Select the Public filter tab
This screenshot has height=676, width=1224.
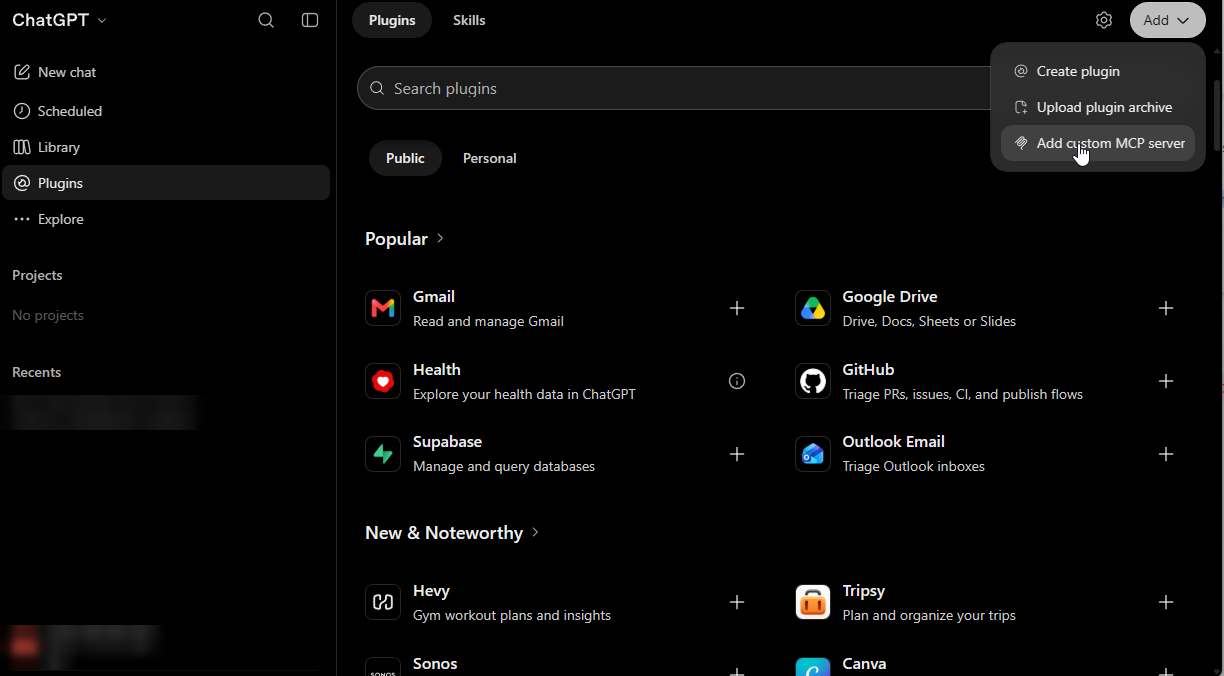tap(405, 158)
